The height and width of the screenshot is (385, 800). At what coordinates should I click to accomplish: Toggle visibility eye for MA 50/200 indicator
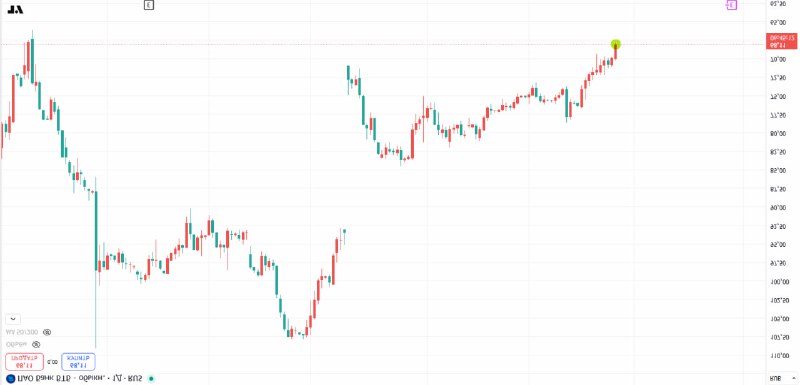[47, 332]
